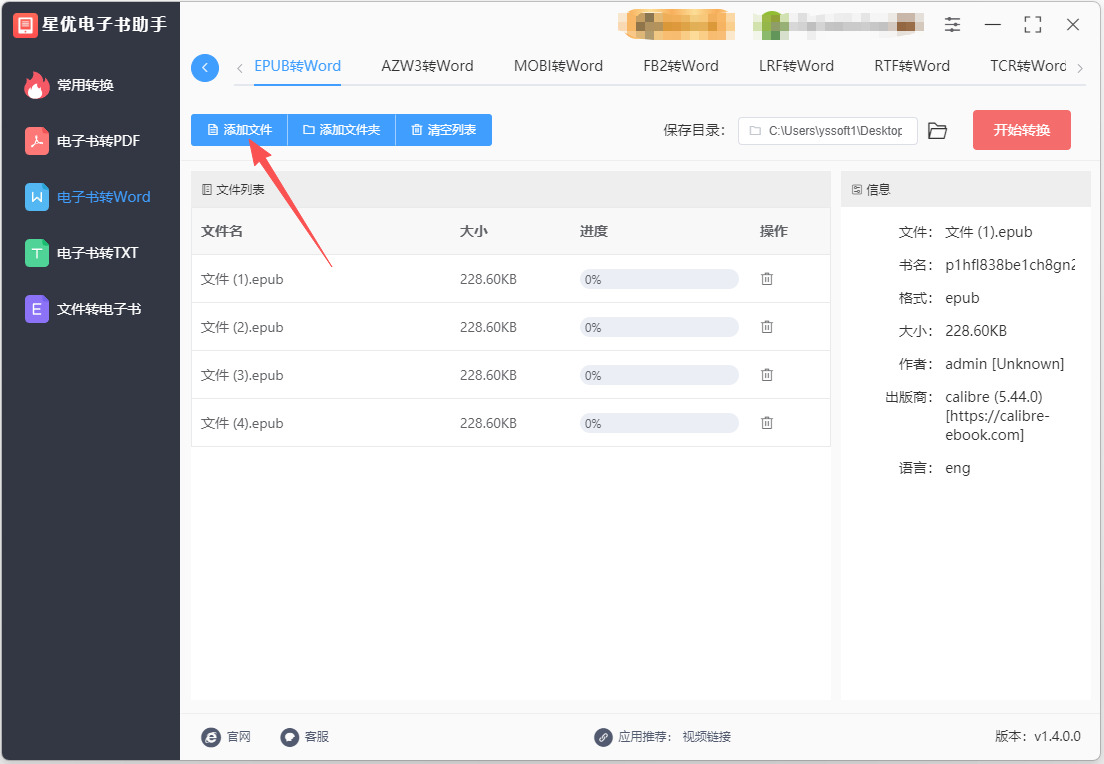The image size is (1104, 764).
Task: Click the progress bar of 文件 (4).epub
Action: 659,423
